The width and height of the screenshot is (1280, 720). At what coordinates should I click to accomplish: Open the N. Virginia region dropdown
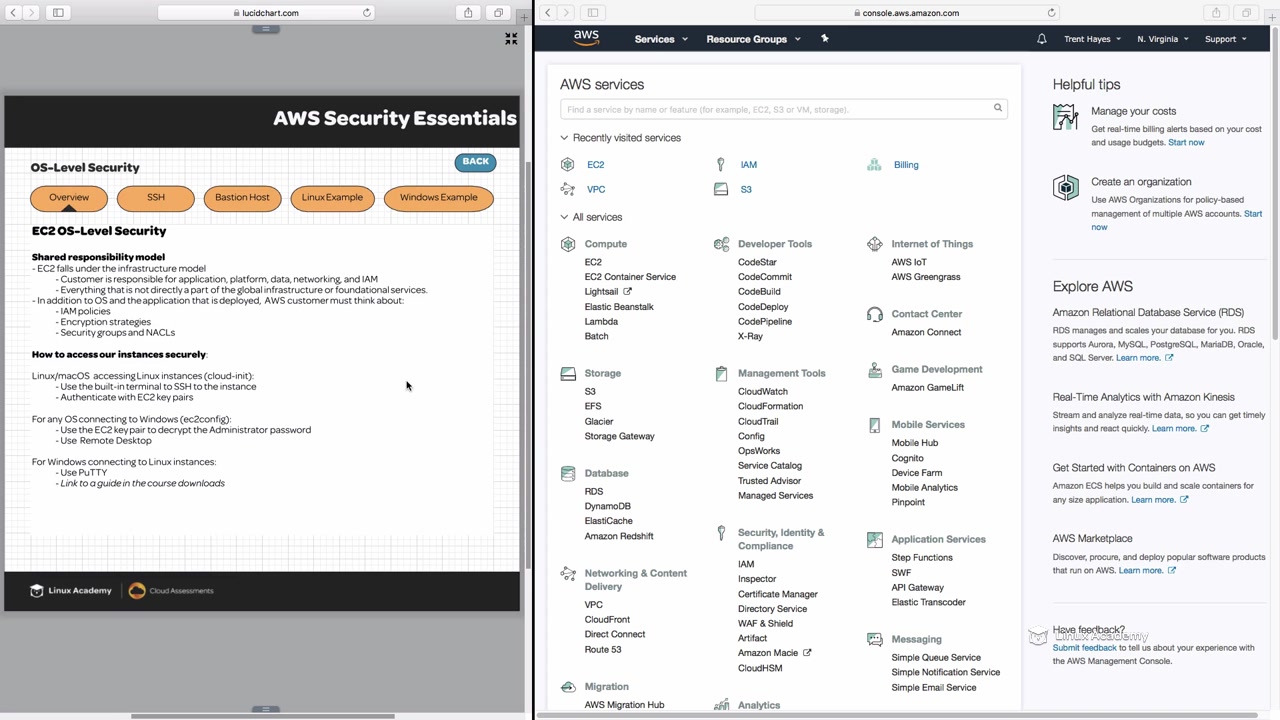(x=1163, y=39)
